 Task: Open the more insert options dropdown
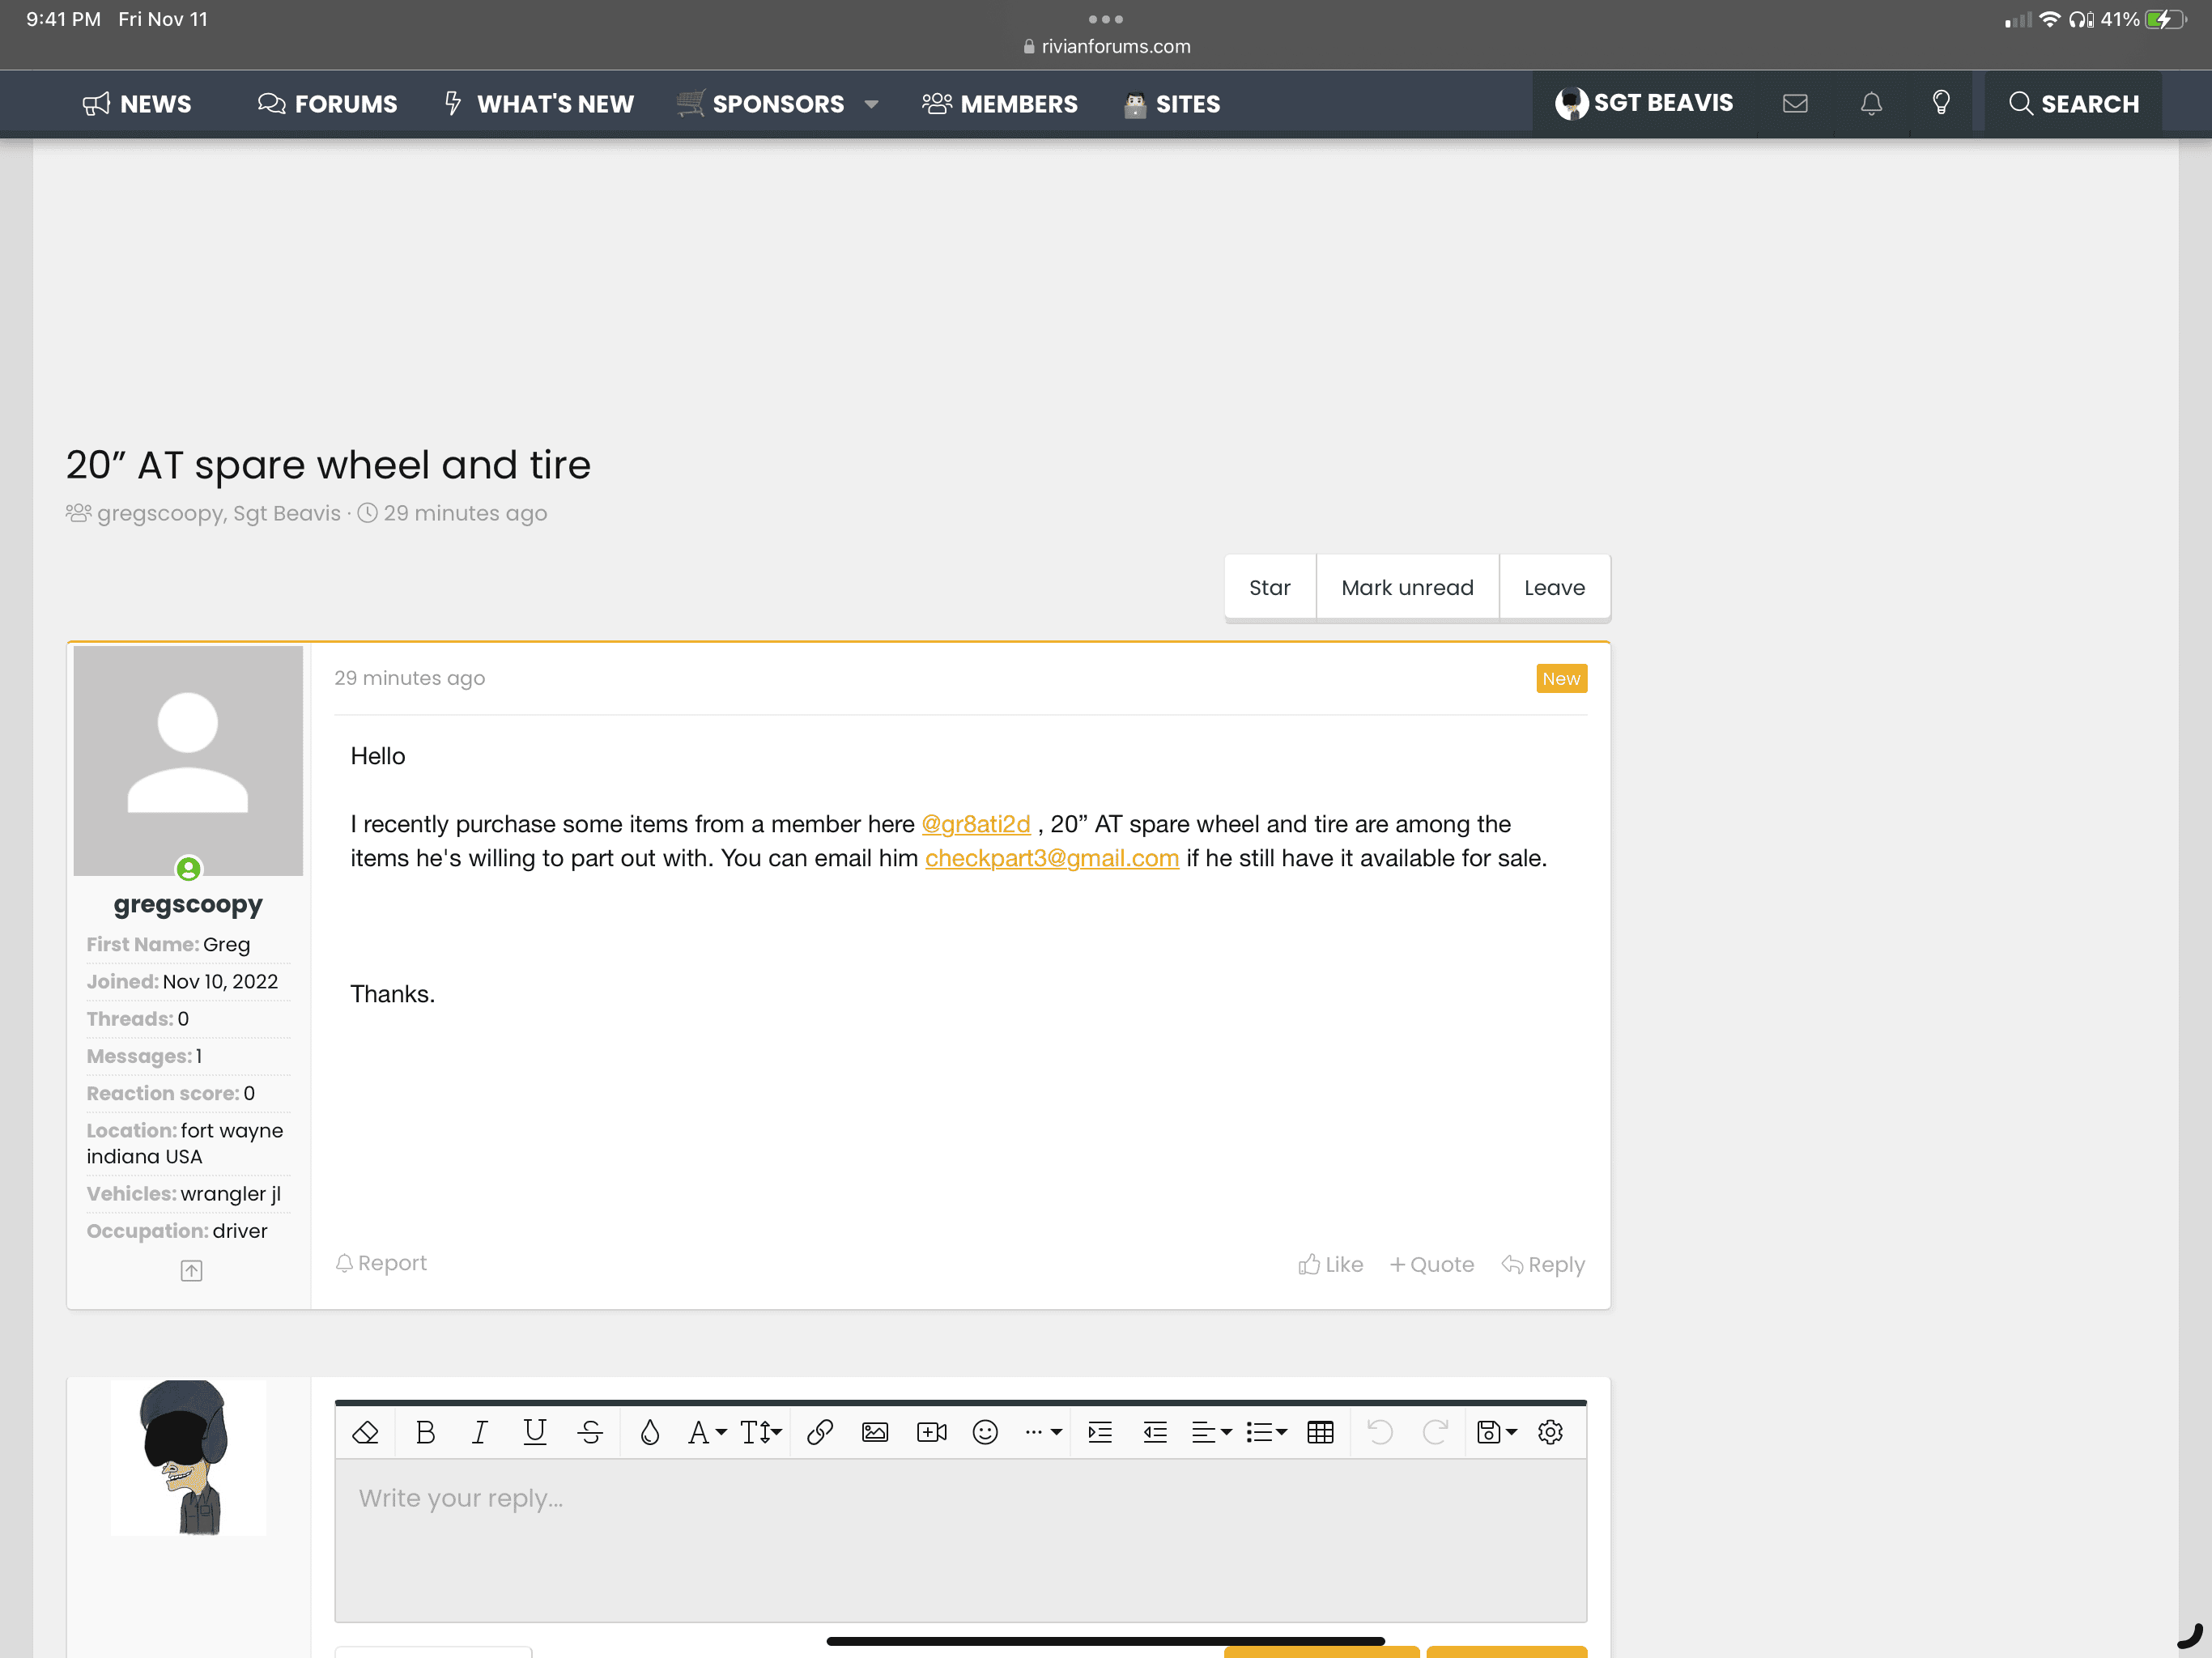(x=1043, y=1432)
